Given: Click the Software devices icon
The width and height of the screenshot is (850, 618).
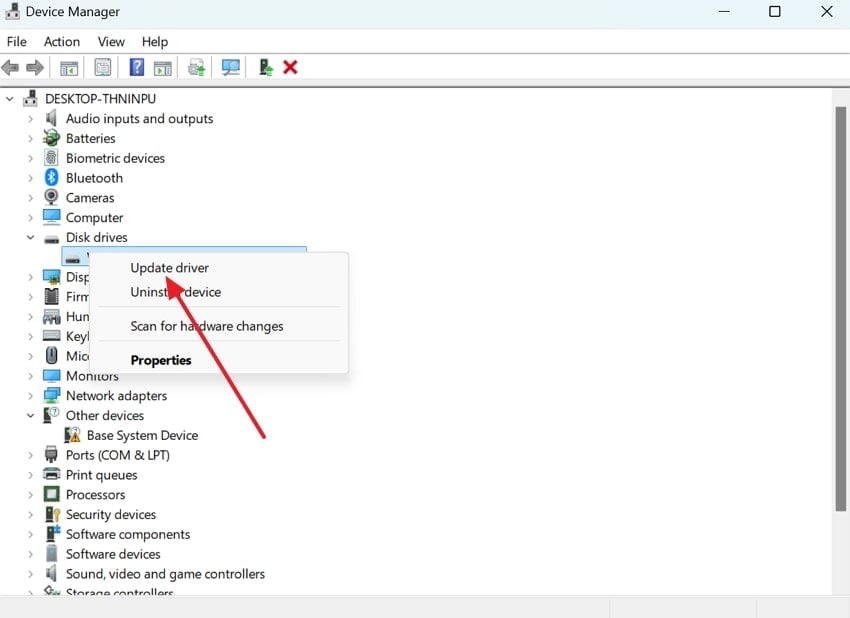Looking at the screenshot, I should click(x=51, y=553).
